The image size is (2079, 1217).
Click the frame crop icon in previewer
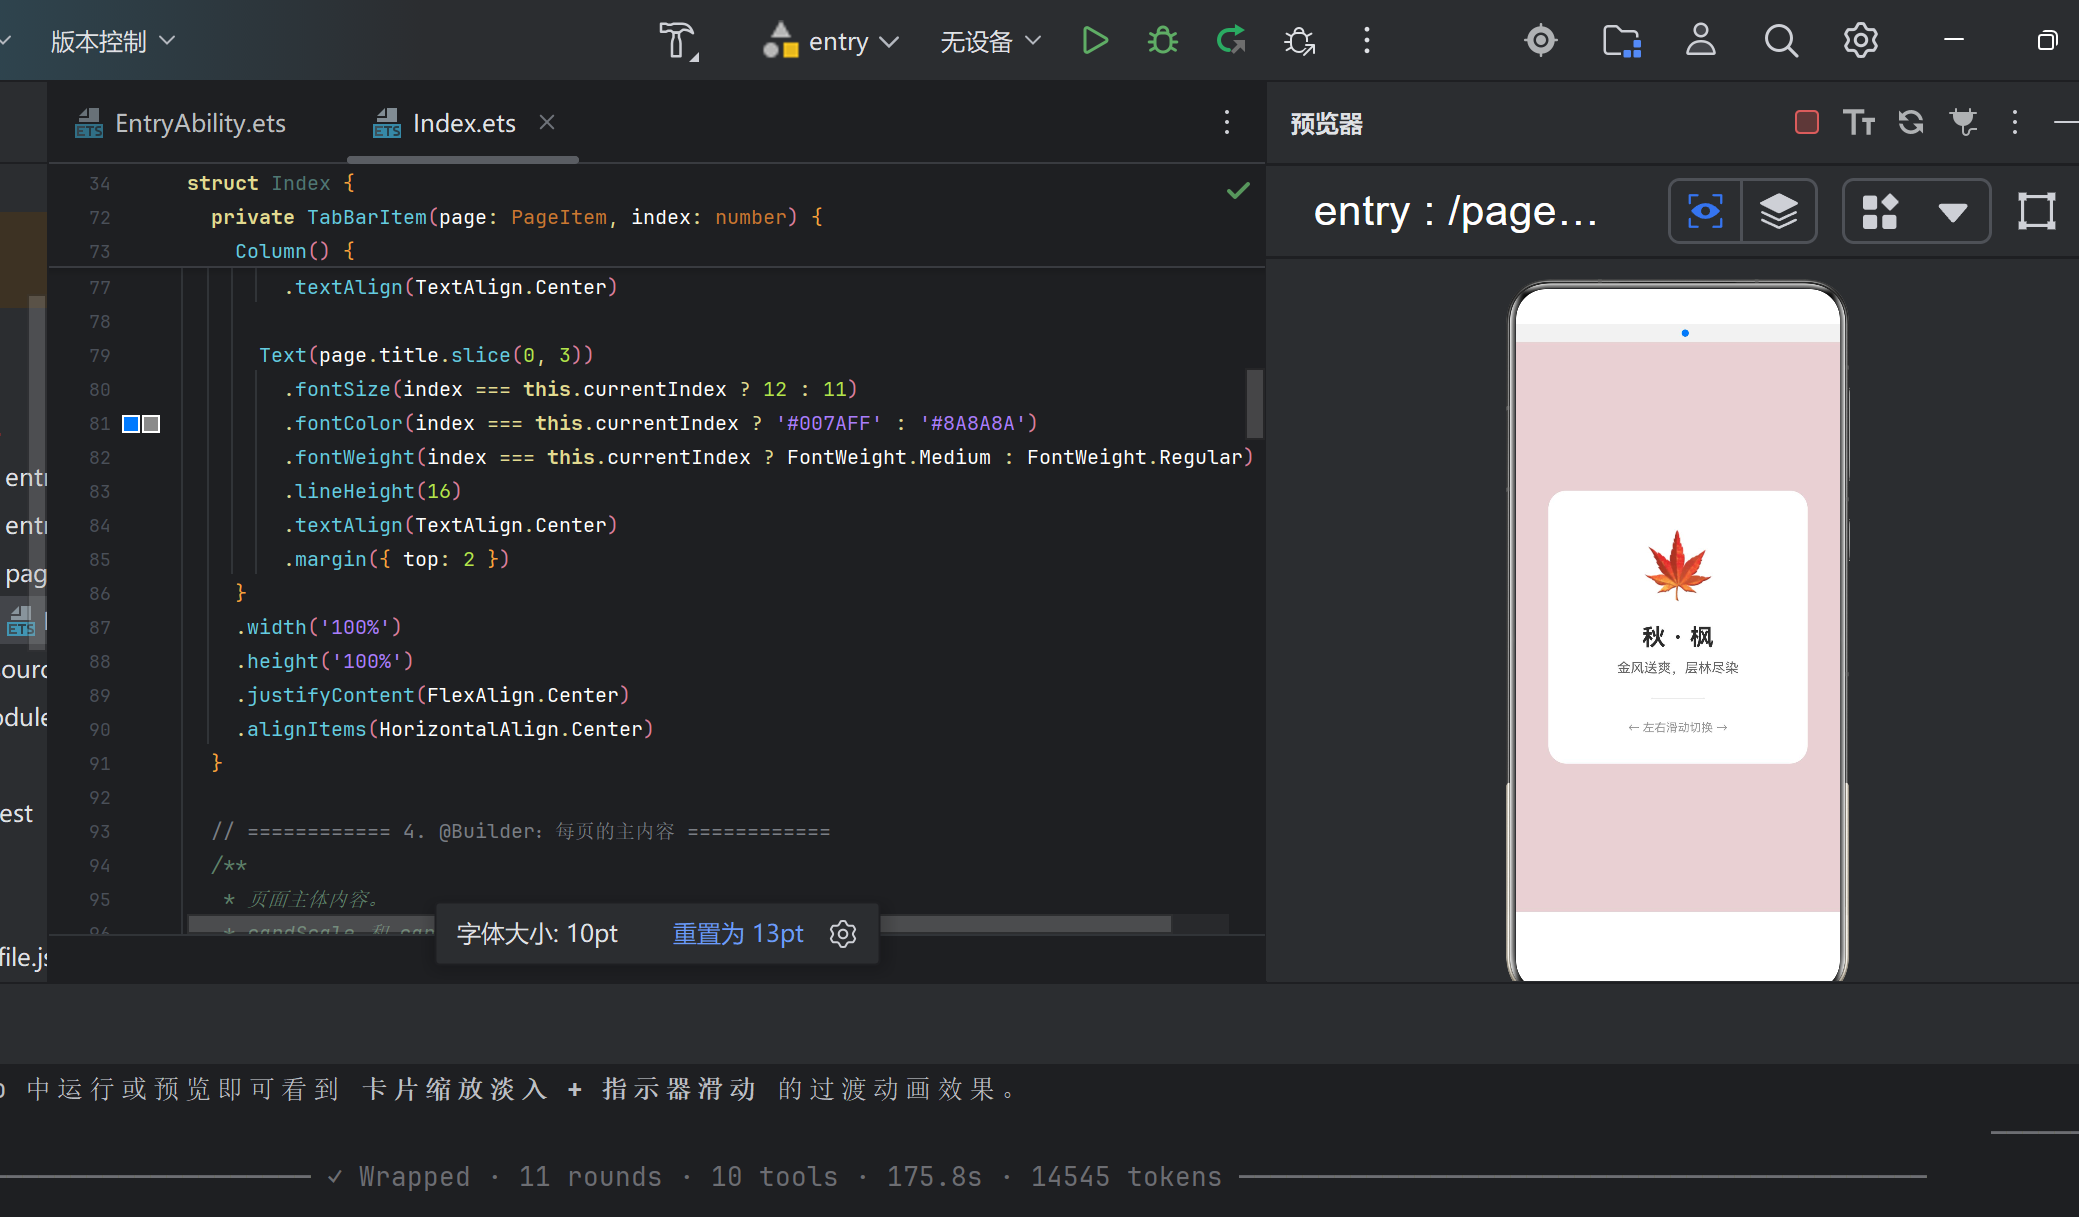(2037, 211)
